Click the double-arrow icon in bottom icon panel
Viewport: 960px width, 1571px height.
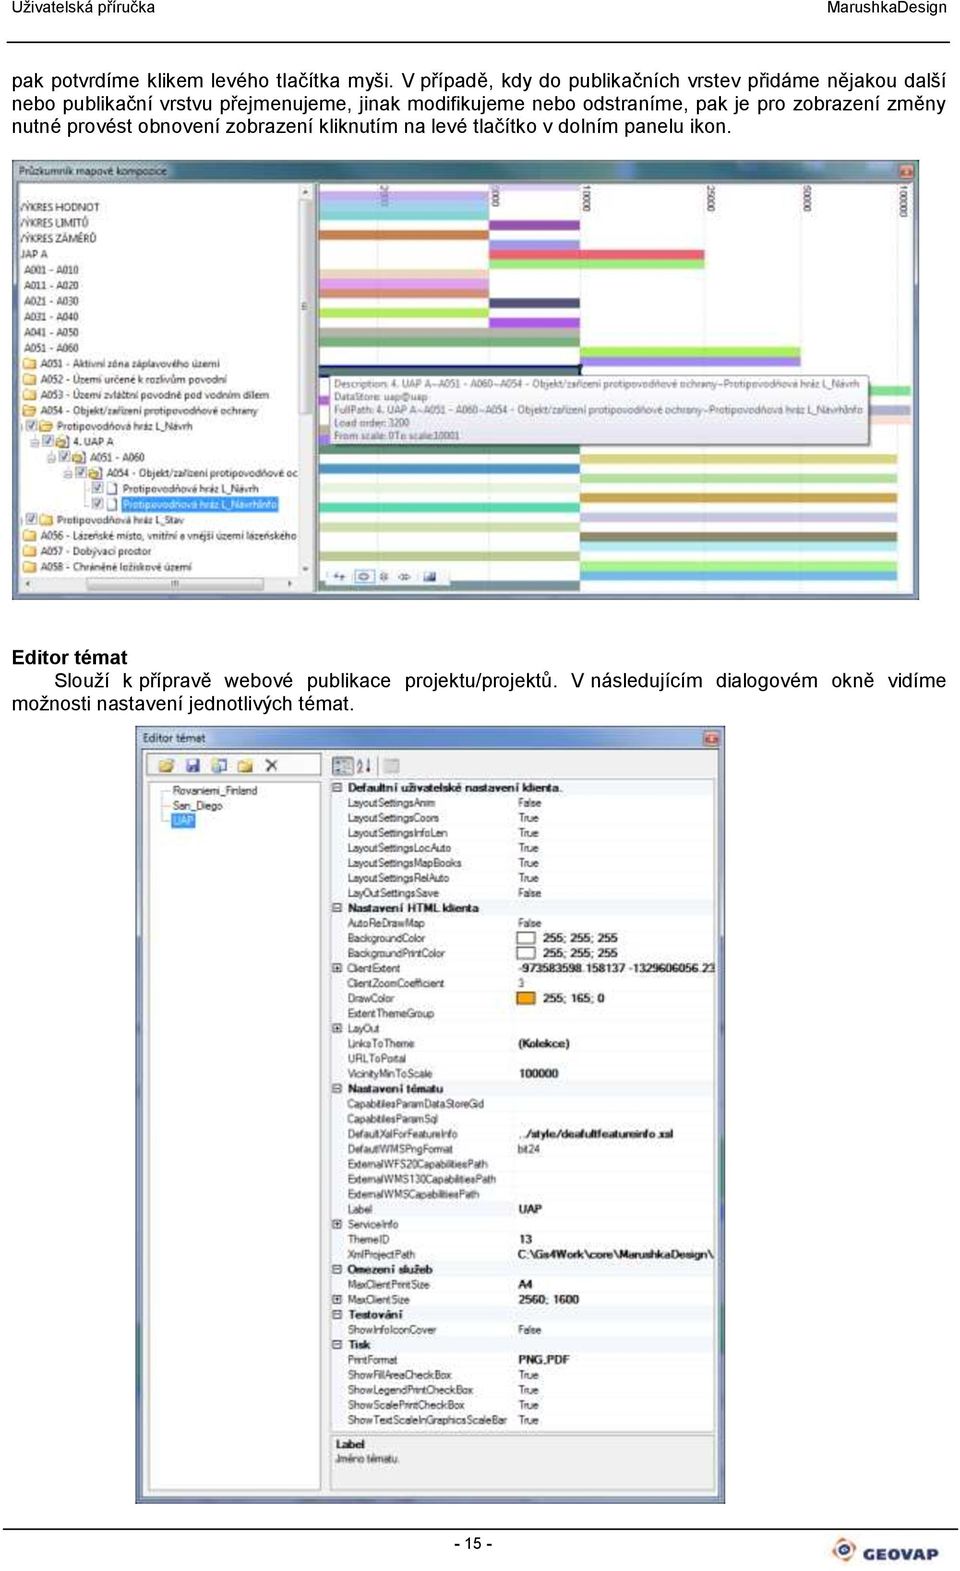(405, 577)
